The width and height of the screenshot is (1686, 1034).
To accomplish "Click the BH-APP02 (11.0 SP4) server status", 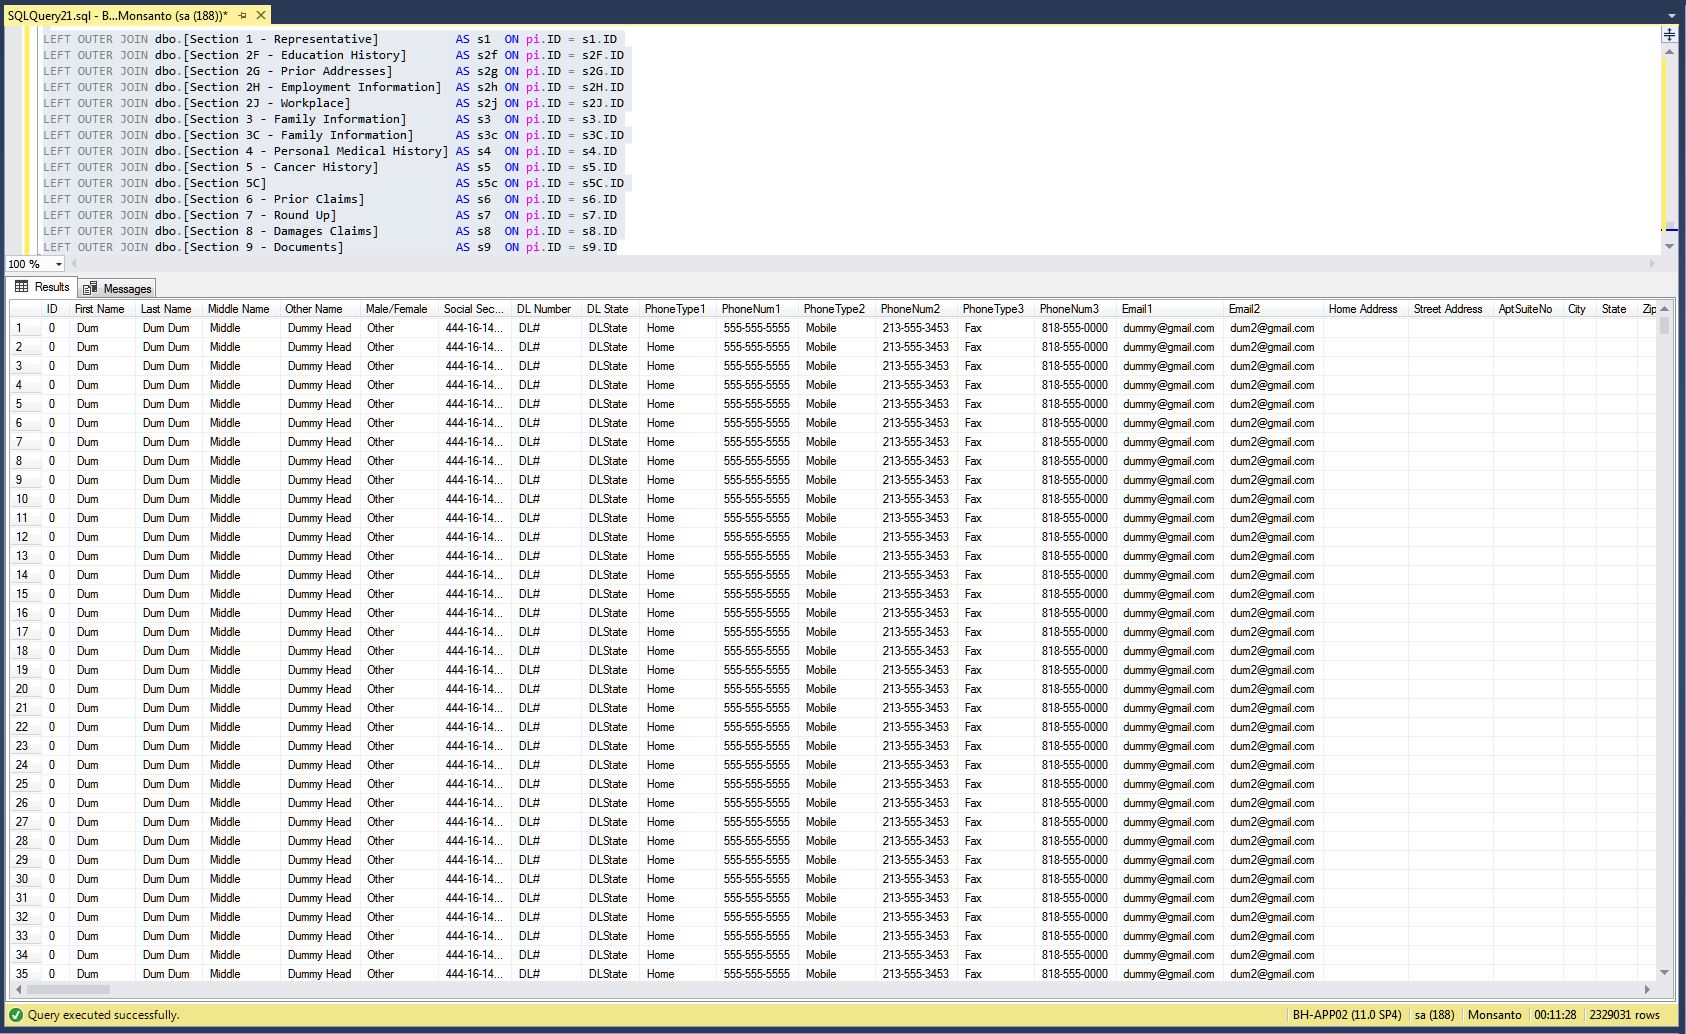I will click(x=1347, y=1015).
